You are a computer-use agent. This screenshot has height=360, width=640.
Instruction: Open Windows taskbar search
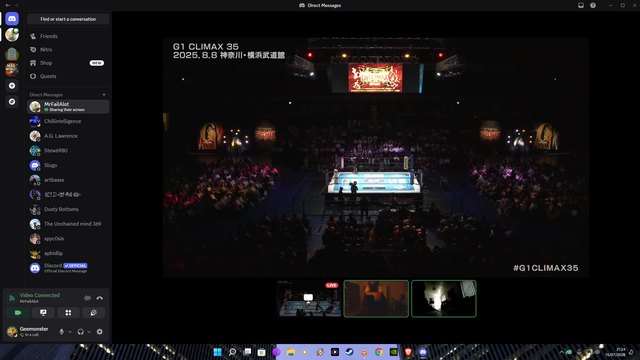click(232, 352)
